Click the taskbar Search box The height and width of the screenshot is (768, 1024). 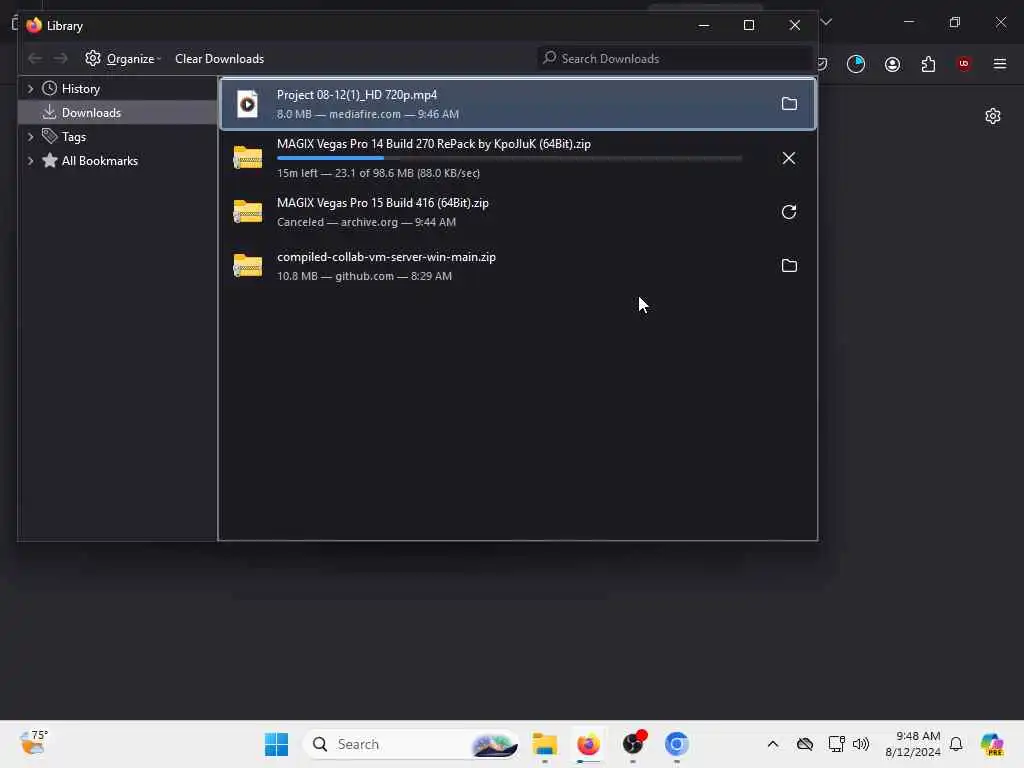[x=411, y=744]
